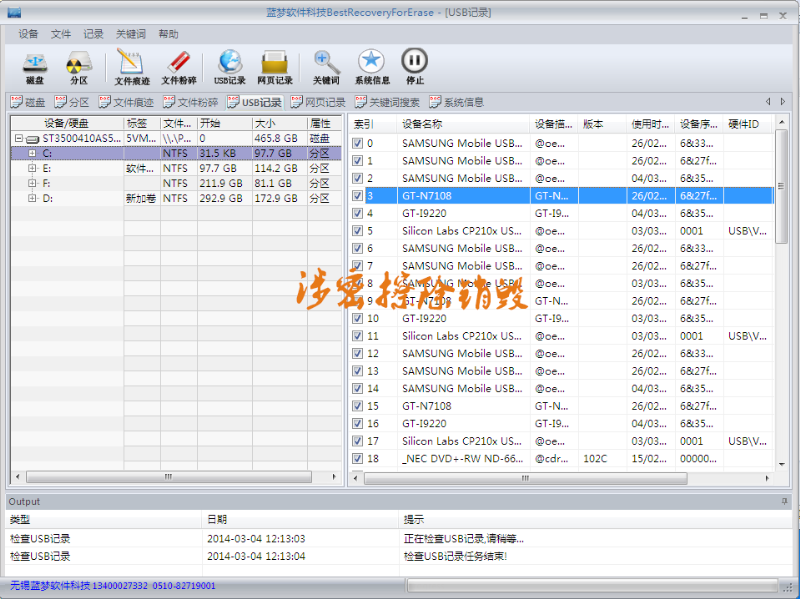Switch to the 网页记录 tab

(x=319, y=102)
